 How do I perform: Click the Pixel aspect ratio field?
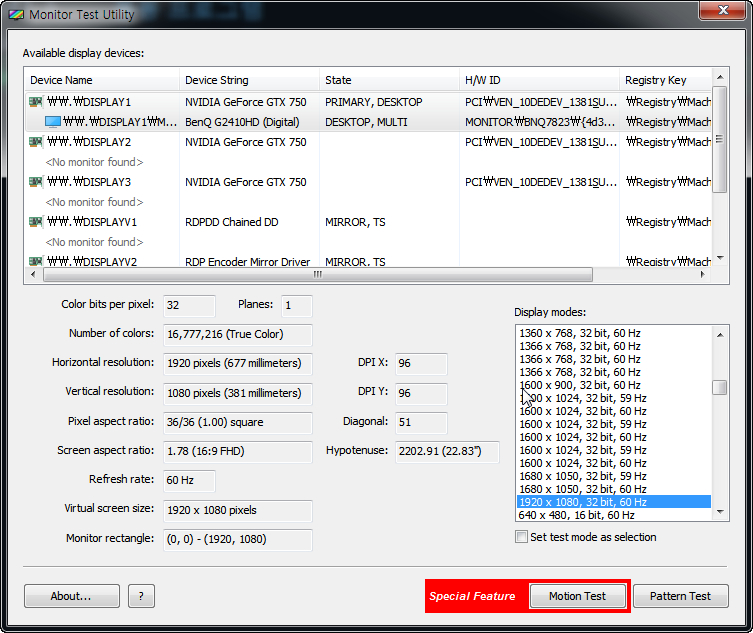[x=238, y=423]
